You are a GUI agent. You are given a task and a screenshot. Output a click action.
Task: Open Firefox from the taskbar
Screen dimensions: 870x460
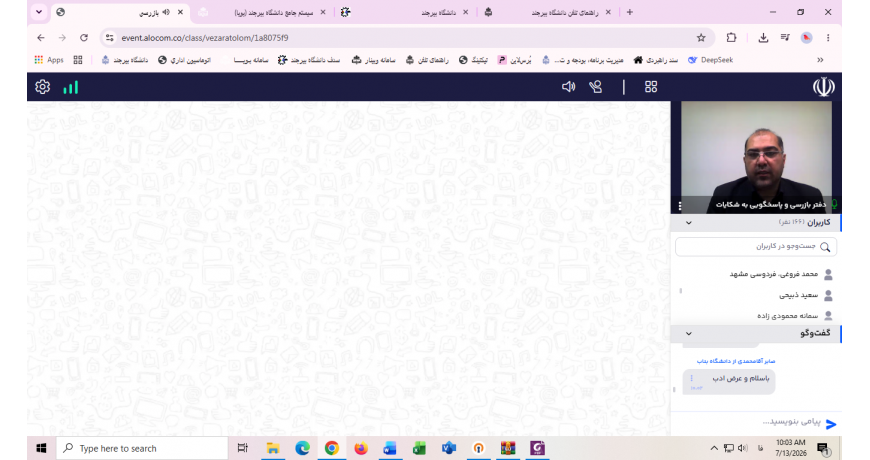(361, 448)
